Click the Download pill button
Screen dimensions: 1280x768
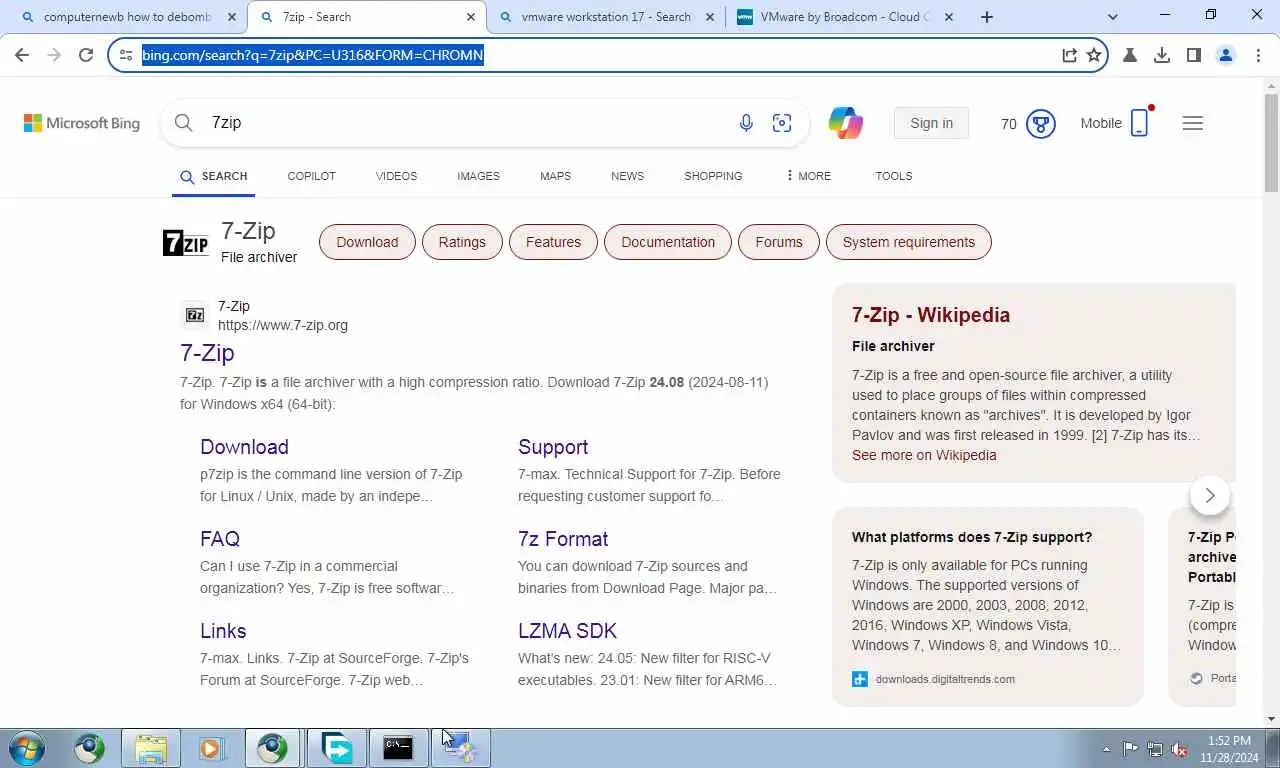click(367, 242)
